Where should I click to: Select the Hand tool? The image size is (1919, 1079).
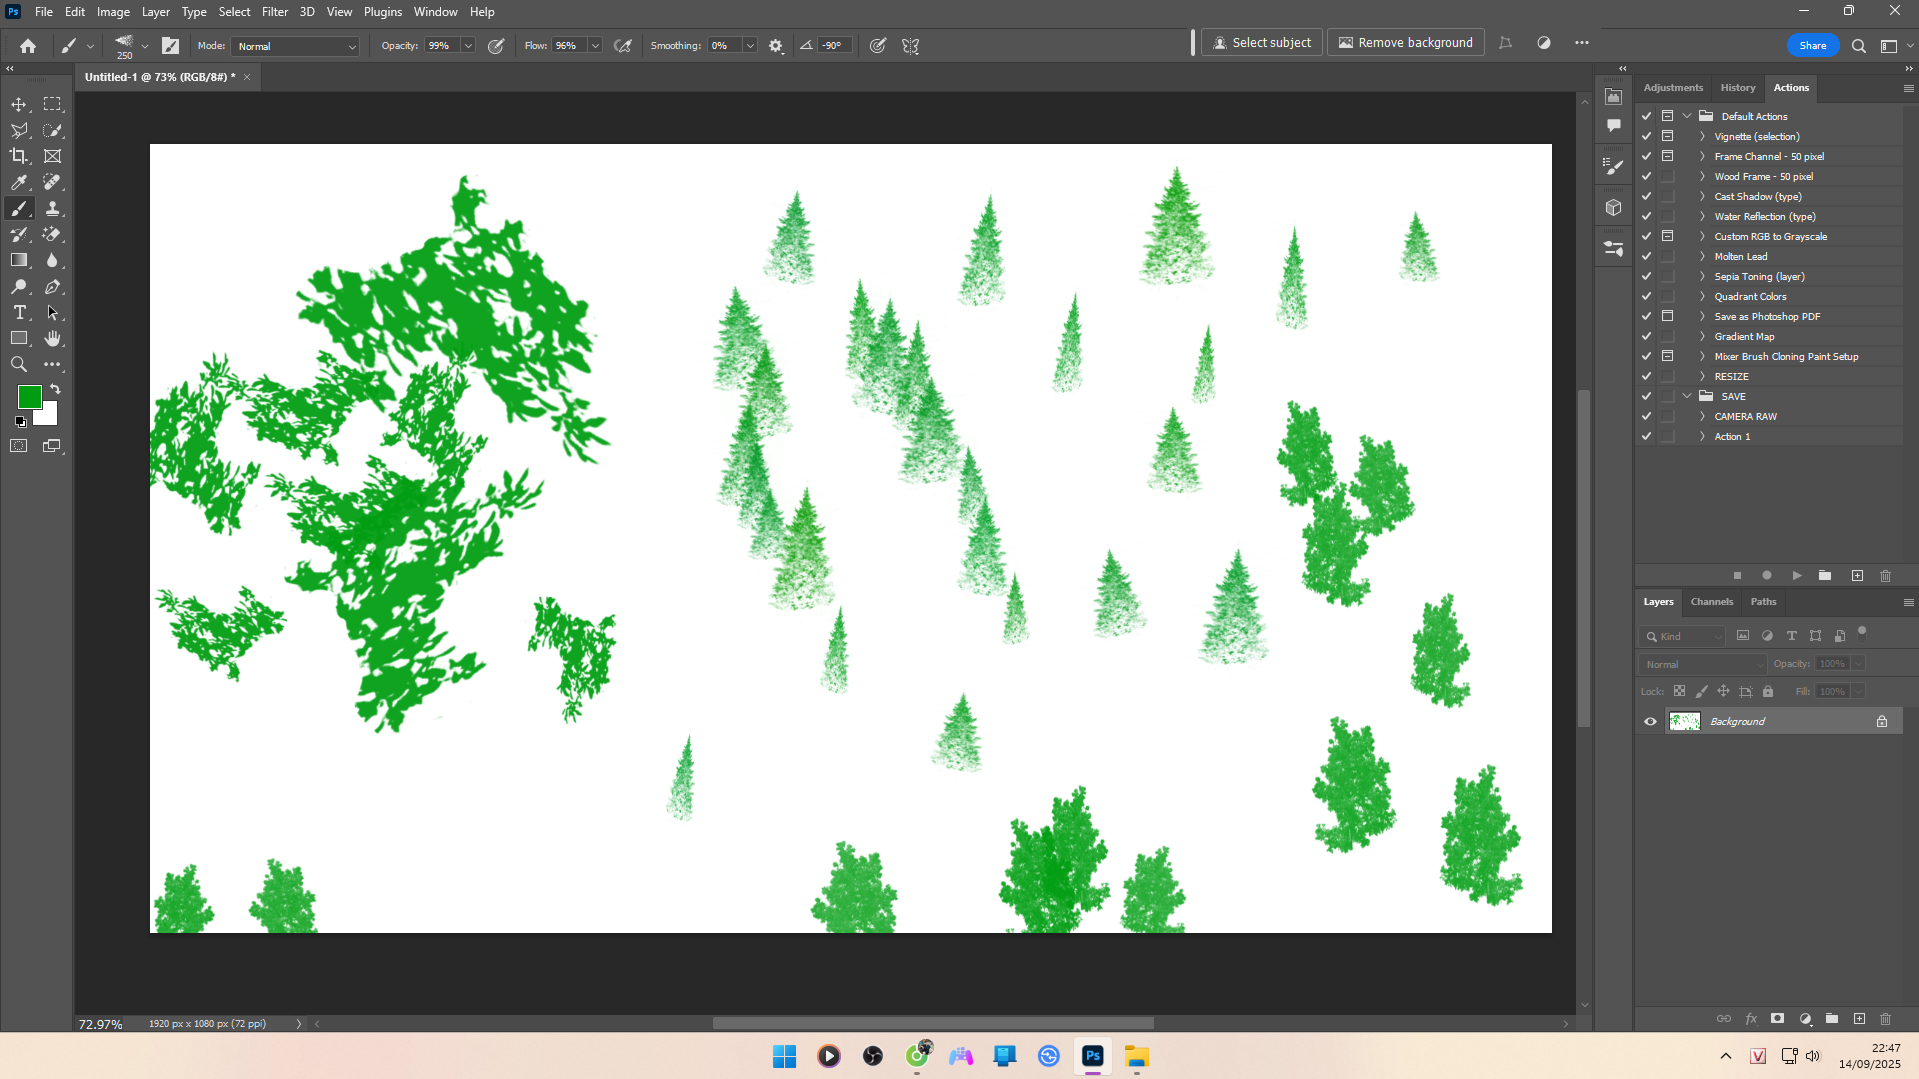pos(52,339)
